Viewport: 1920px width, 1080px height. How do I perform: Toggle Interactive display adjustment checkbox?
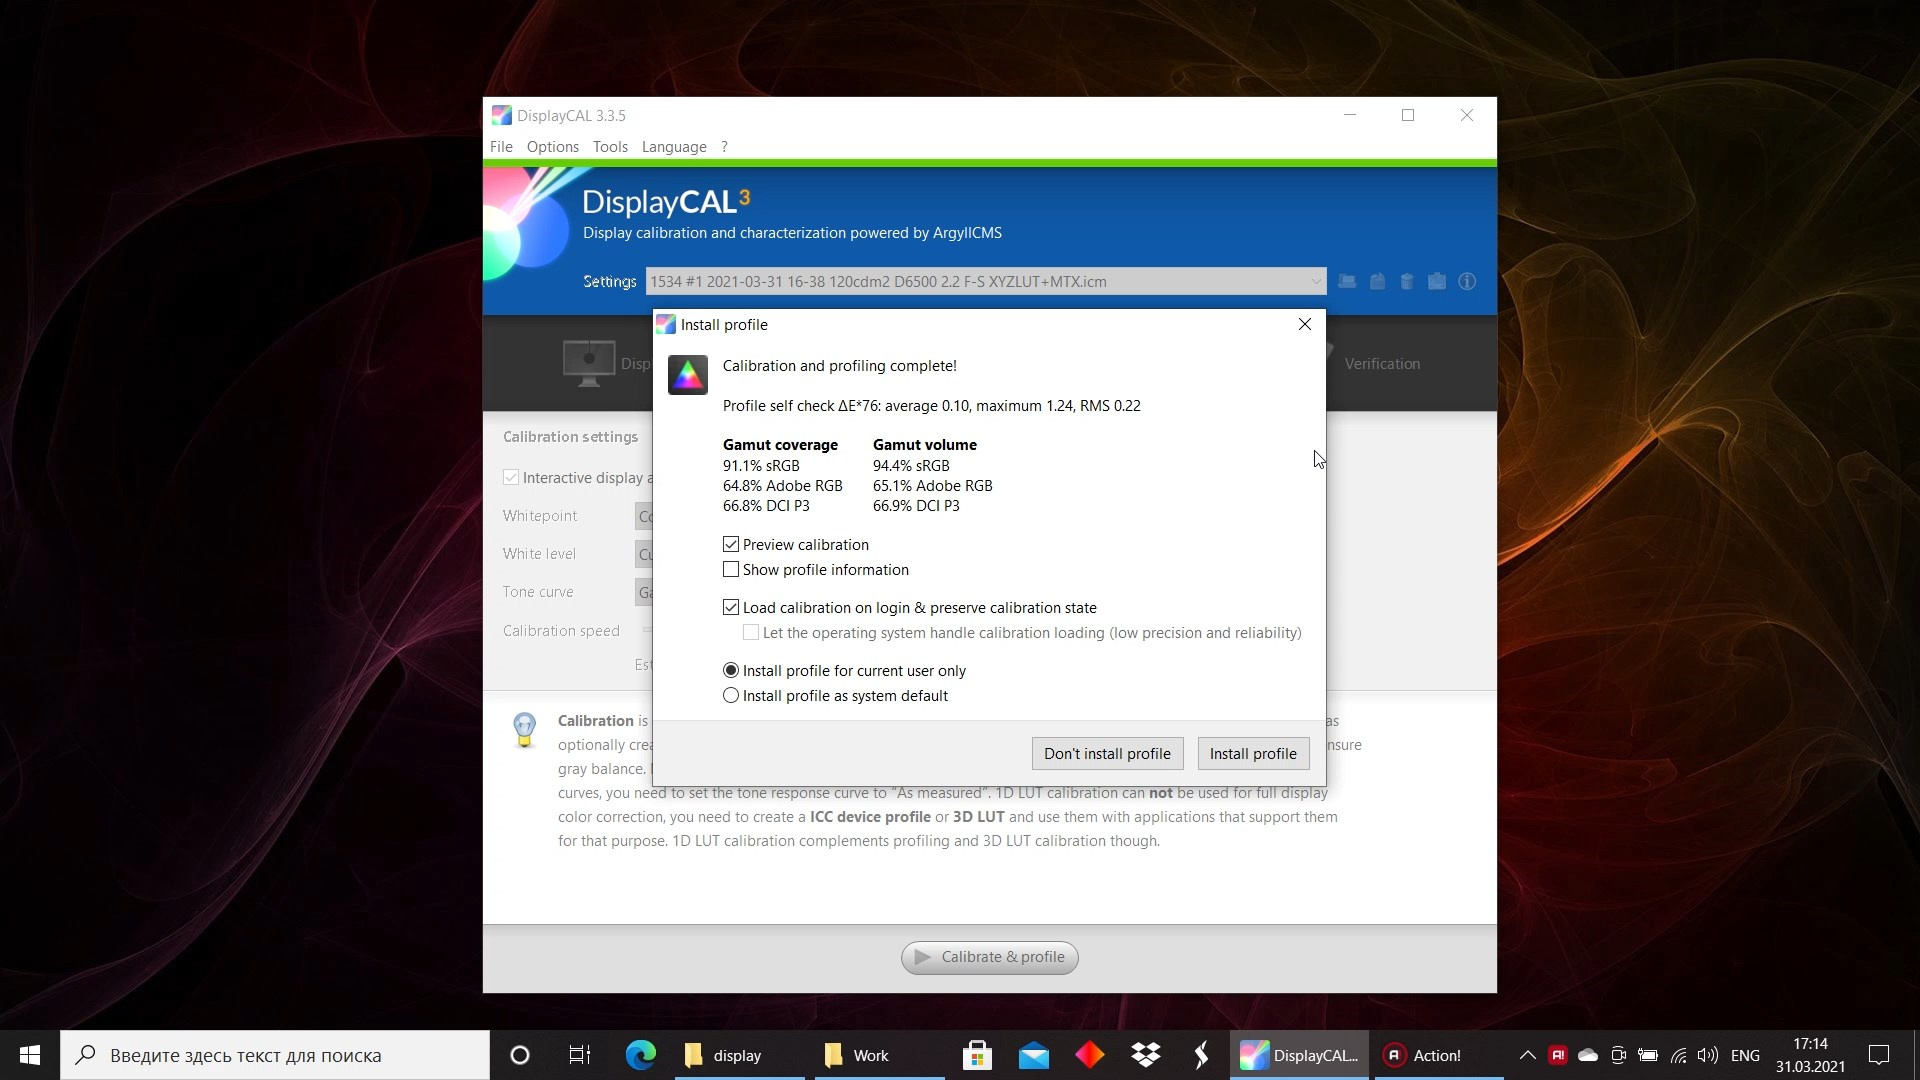[x=511, y=478]
